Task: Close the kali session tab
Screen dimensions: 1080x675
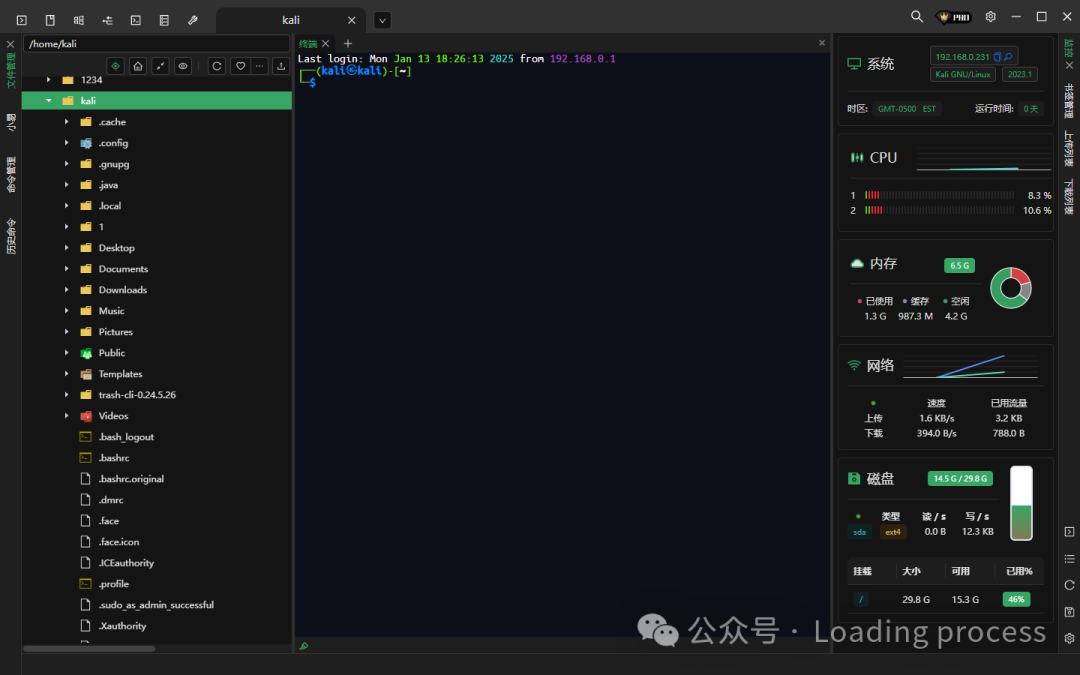Action: pos(351,21)
